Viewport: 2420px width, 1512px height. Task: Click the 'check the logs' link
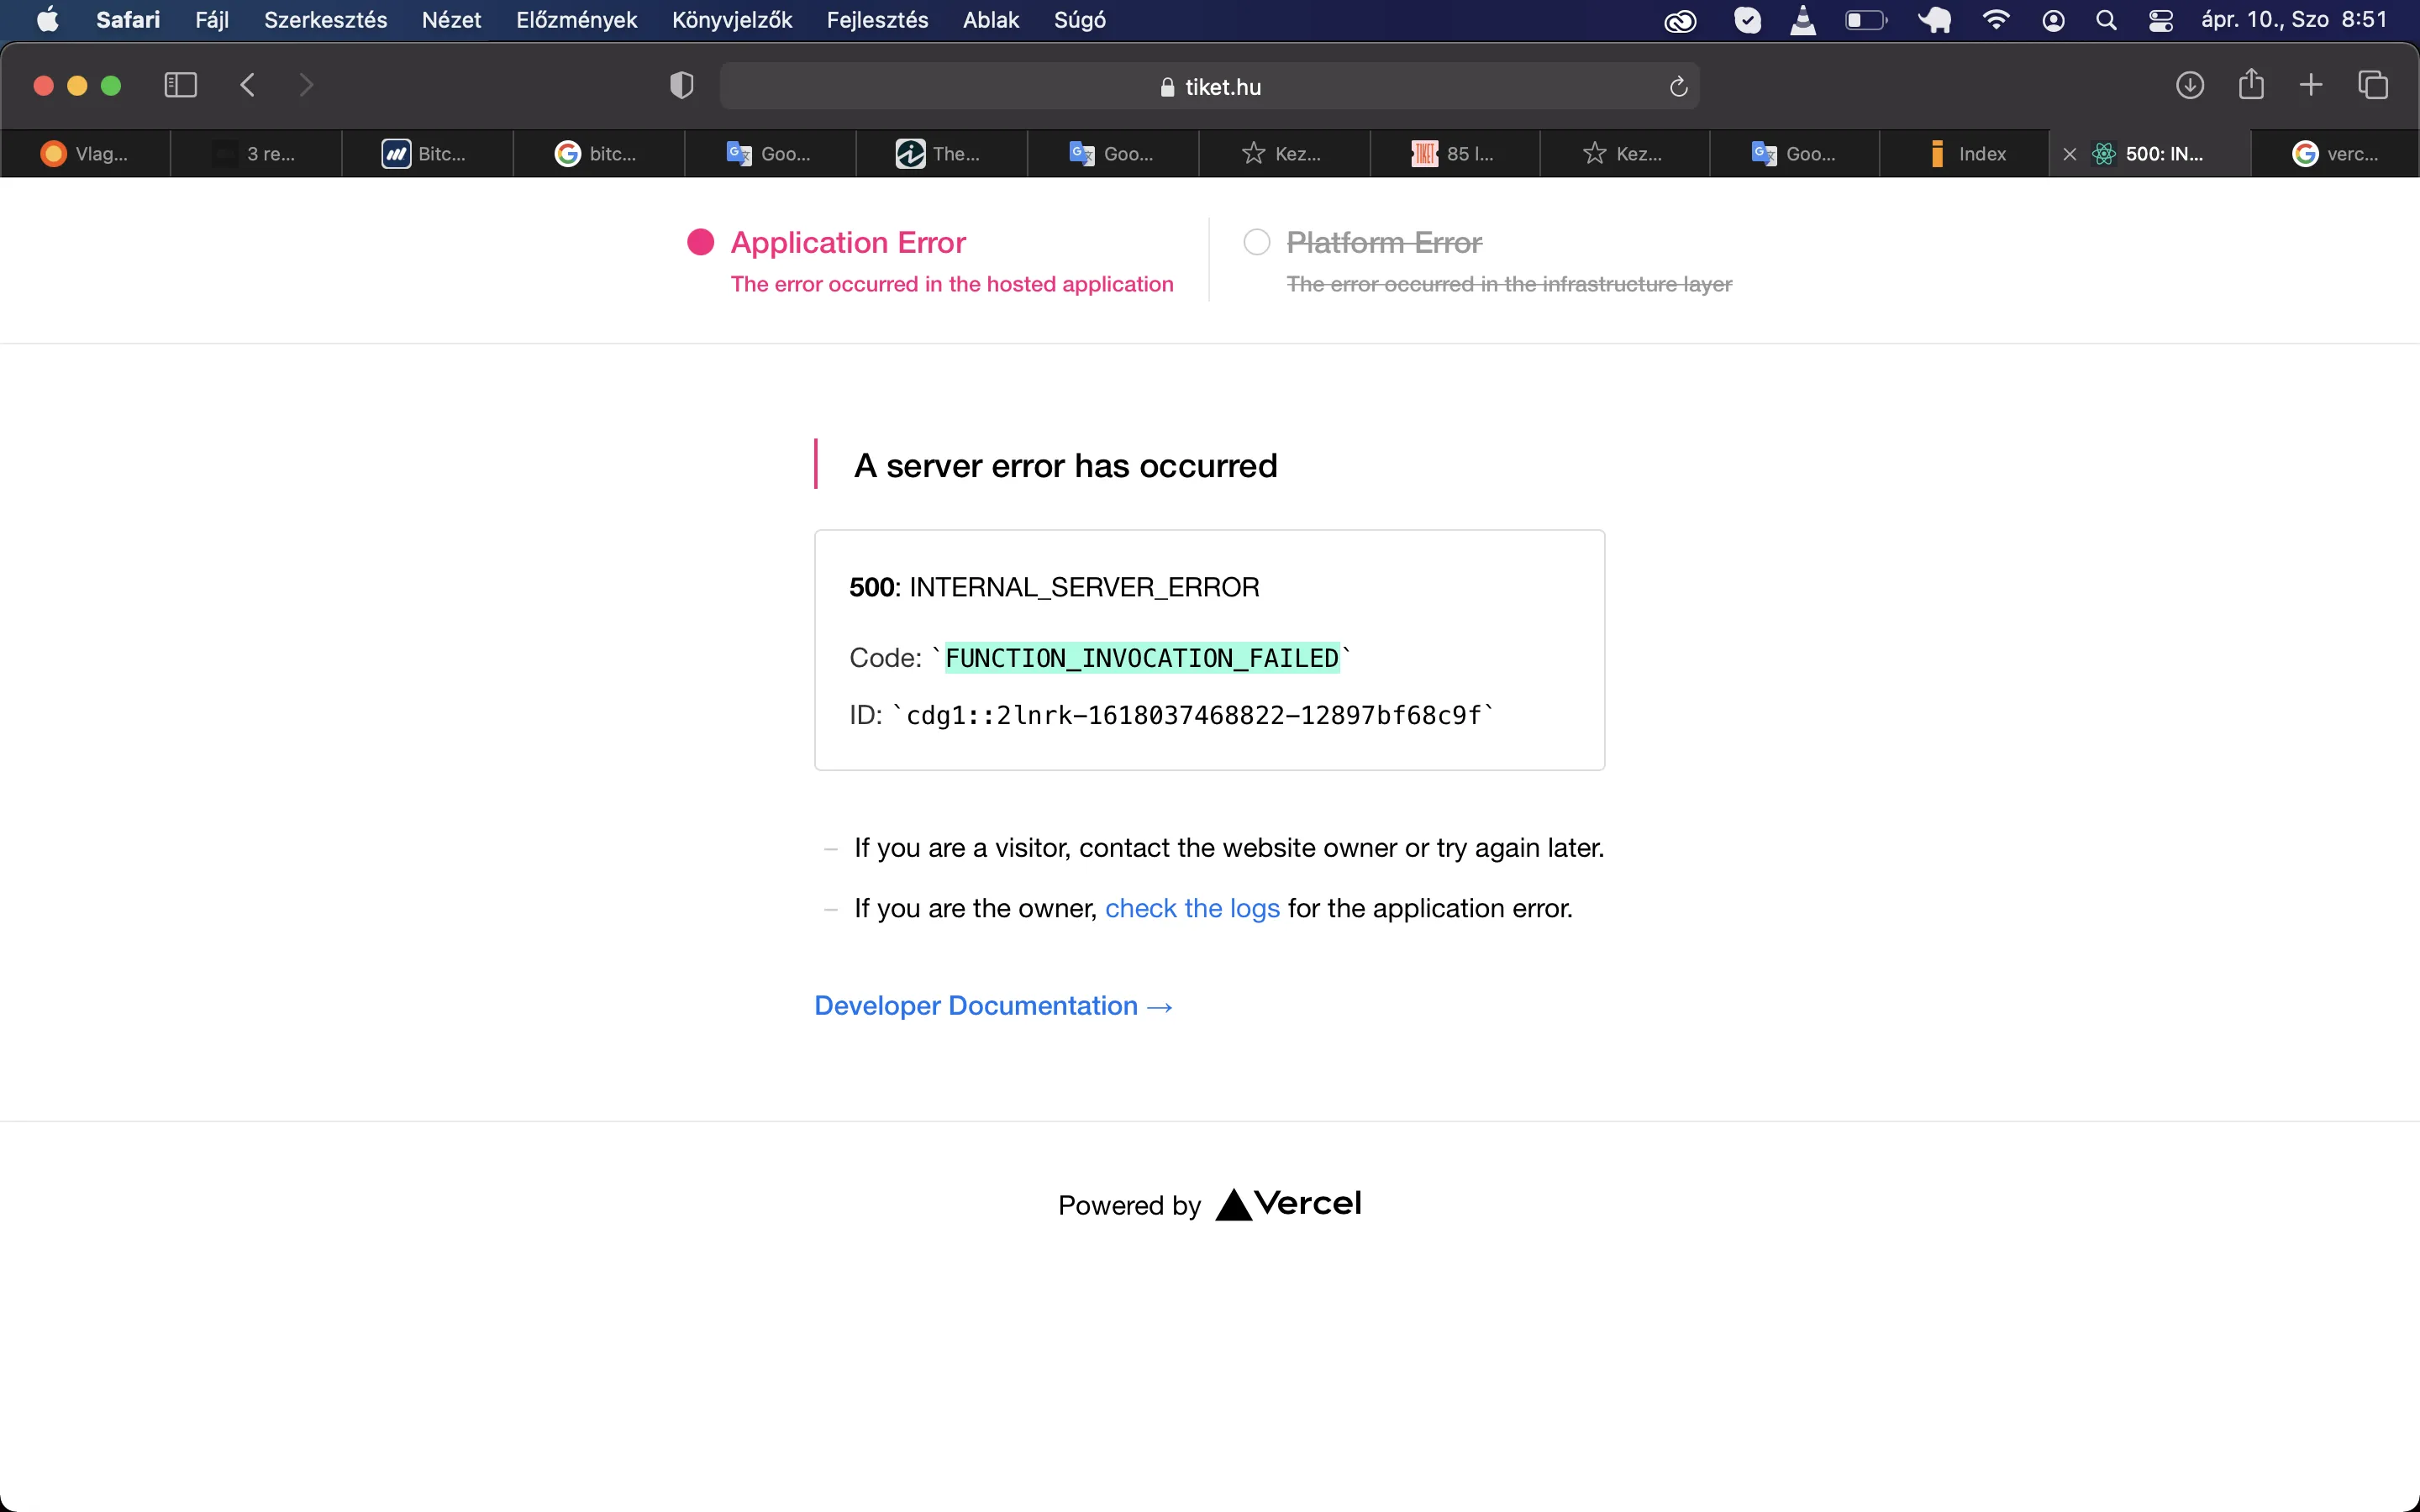coord(1192,908)
